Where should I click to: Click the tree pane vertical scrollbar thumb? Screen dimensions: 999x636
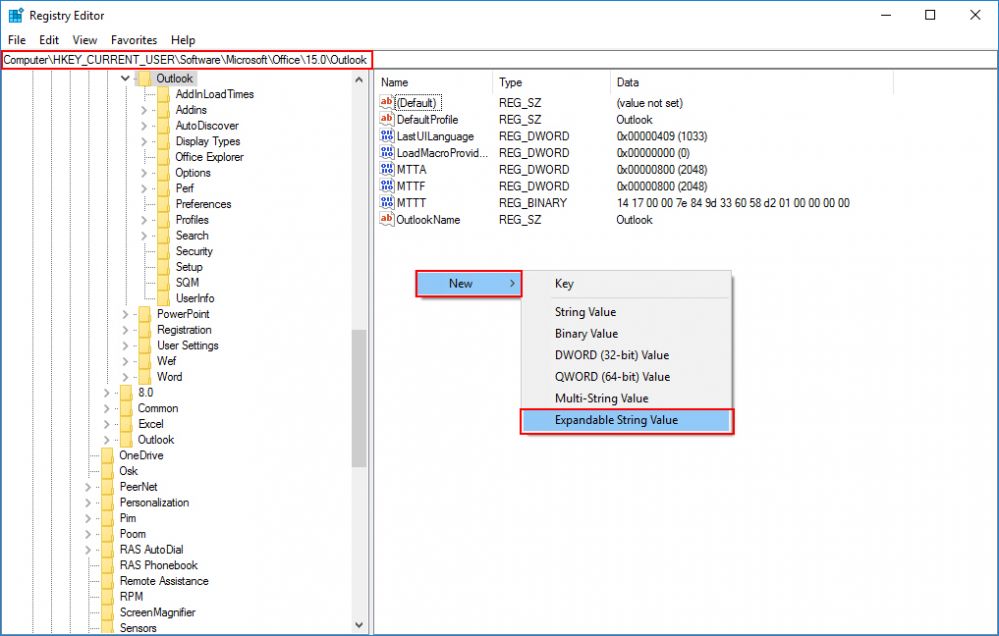[359, 398]
